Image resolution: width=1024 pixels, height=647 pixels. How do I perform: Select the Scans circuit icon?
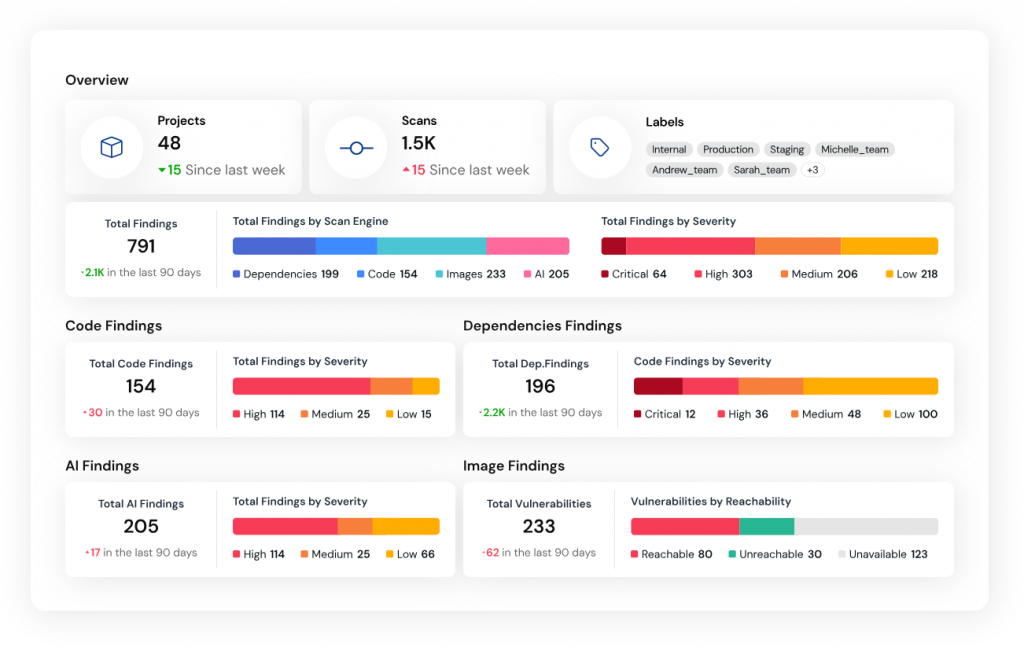tap(355, 146)
